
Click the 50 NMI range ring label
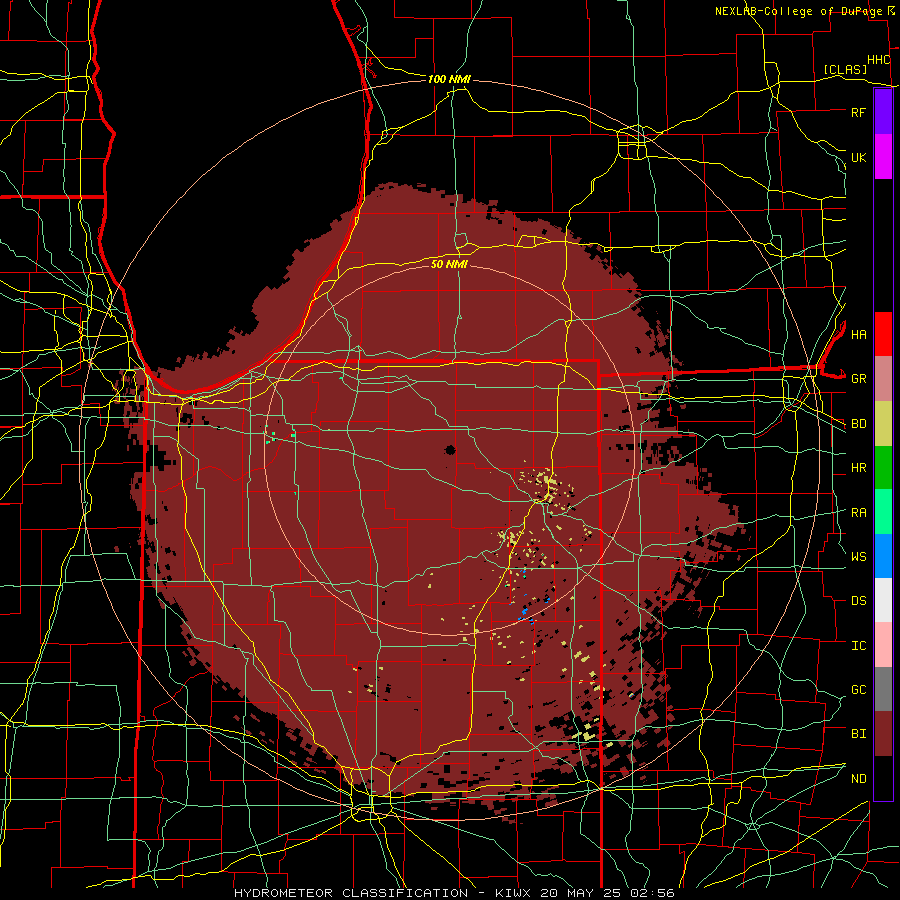(x=449, y=264)
